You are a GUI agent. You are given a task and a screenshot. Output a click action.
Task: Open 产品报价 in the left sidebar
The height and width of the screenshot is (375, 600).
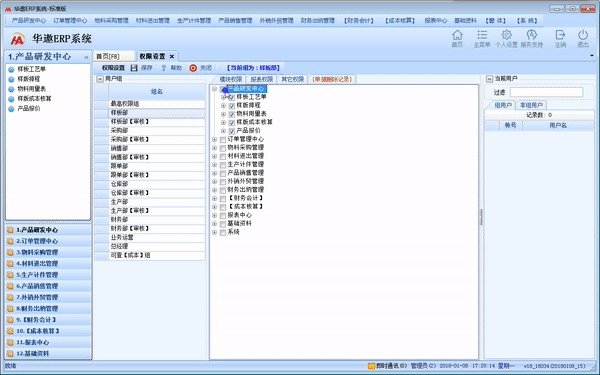pyautogui.click(x=29, y=109)
